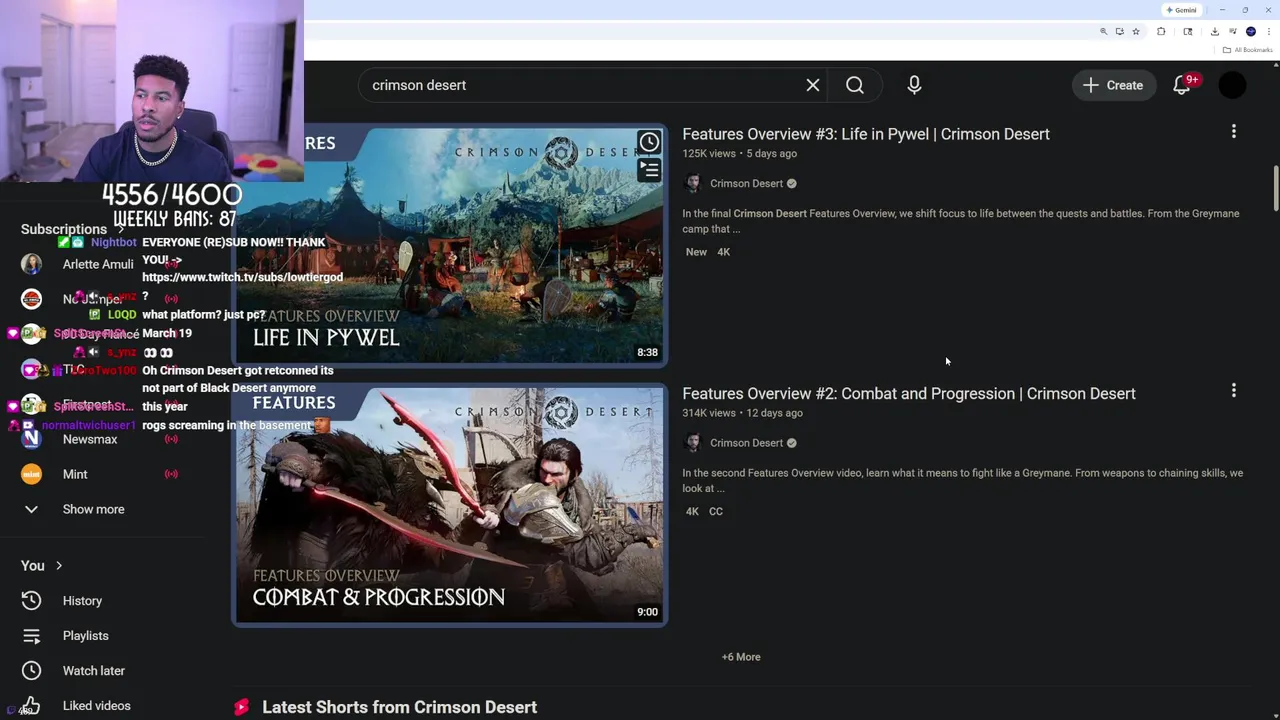Open the twitch.tv/subs link in chat overlay

pos(242,277)
